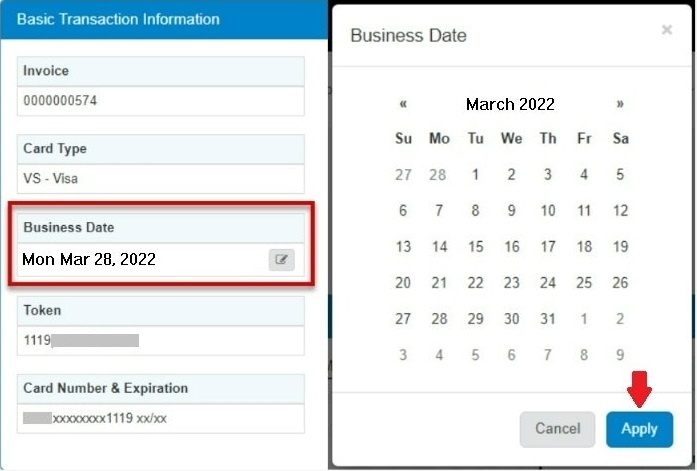Click the Card Type value field
The image size is (697, 471).
click(x=161, y=179)
